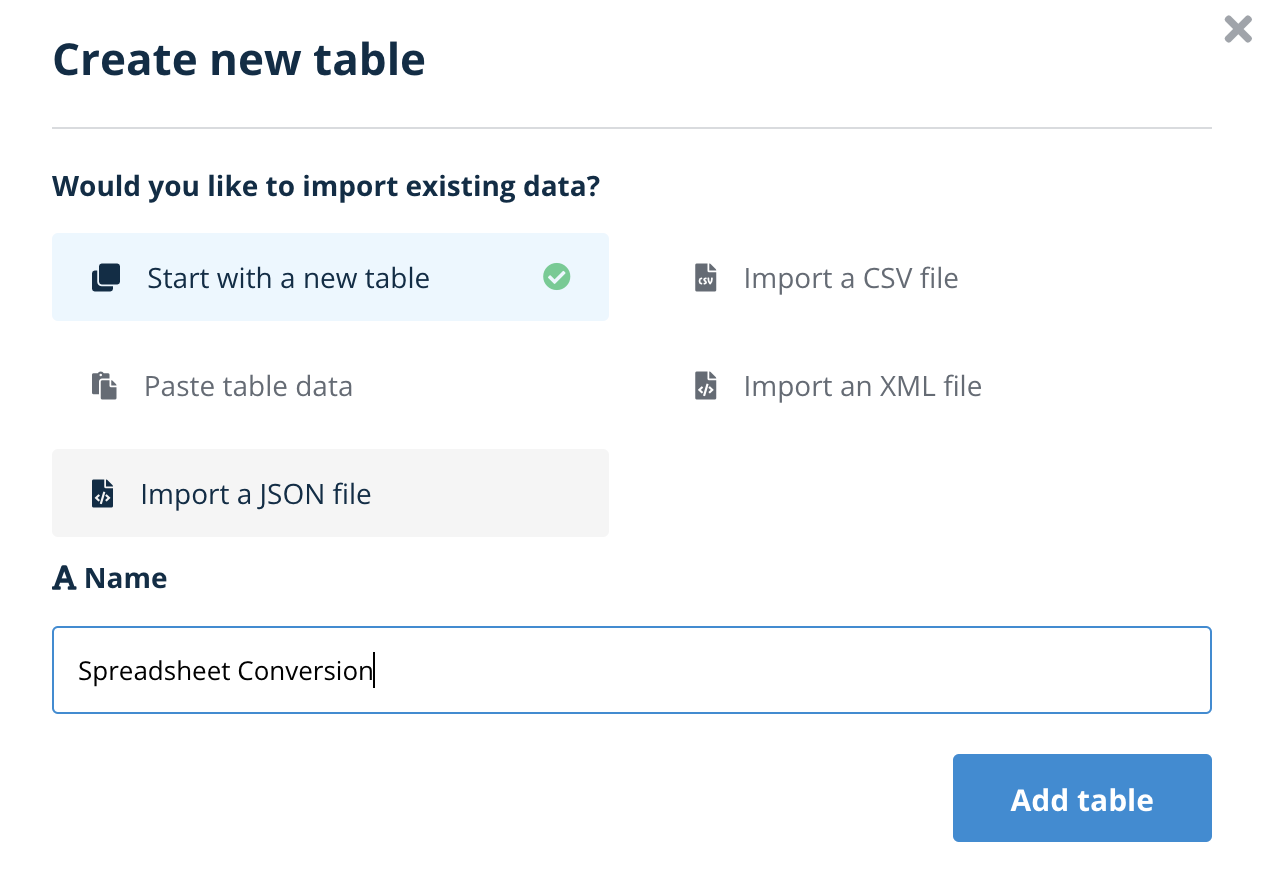Select the Start with a new table option
Viewport: 1270px width, 872px height.
pyautogui.click(x=330, y=277)
